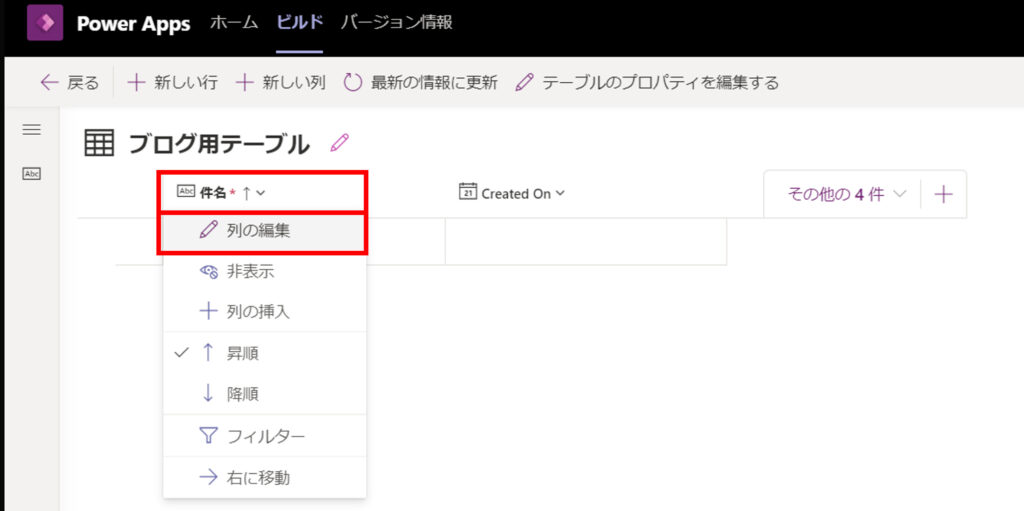Select 昇順 checked sort option
This screenshot has width=1024, height=511.
pyautogui.click(x=243, y=353)
